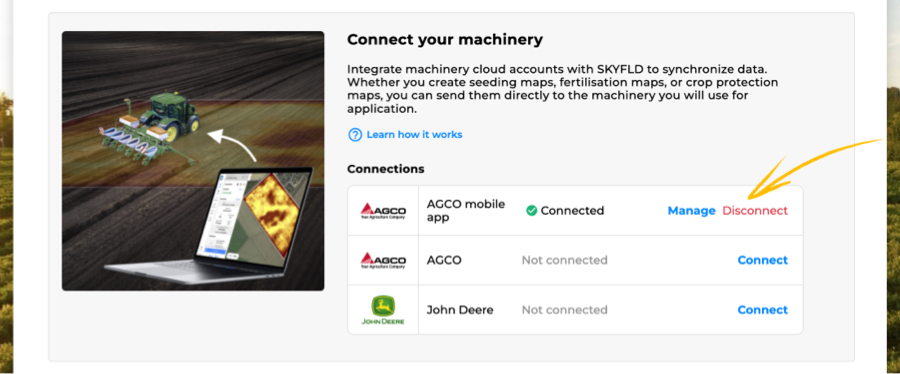This screenshot has width=900, height=374.
Task: Click the 'Connected' status text
Action: click(x=572, y=211)
